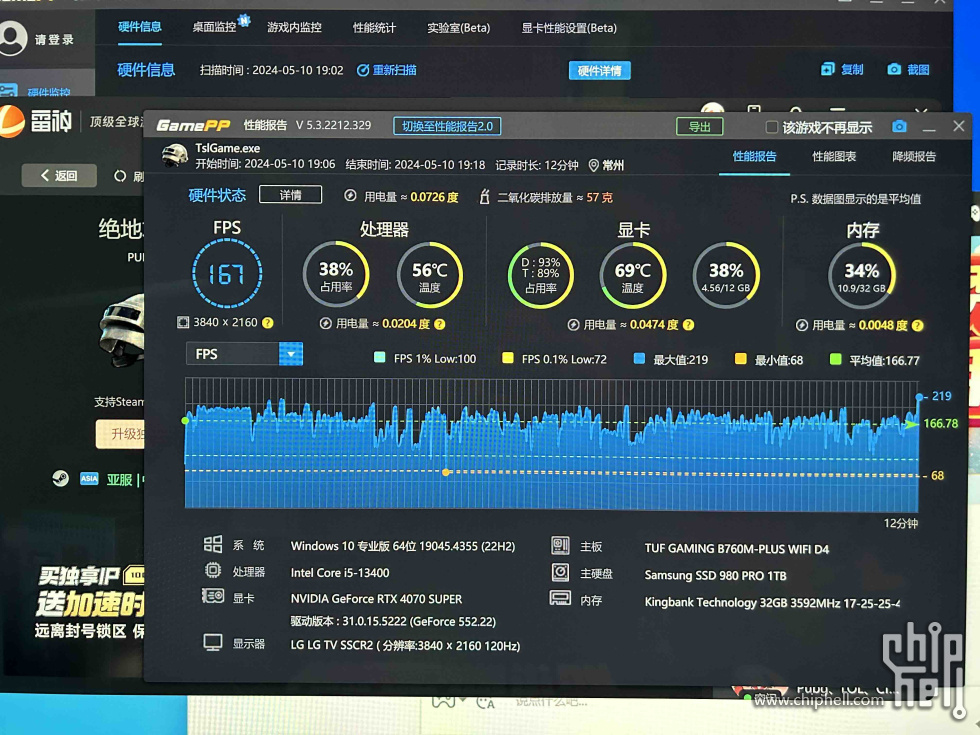Image resolution: width=980 pixels, height=735 pixels.
Task: Click the location pin icon beside 常州
Action: coord(593,165)
